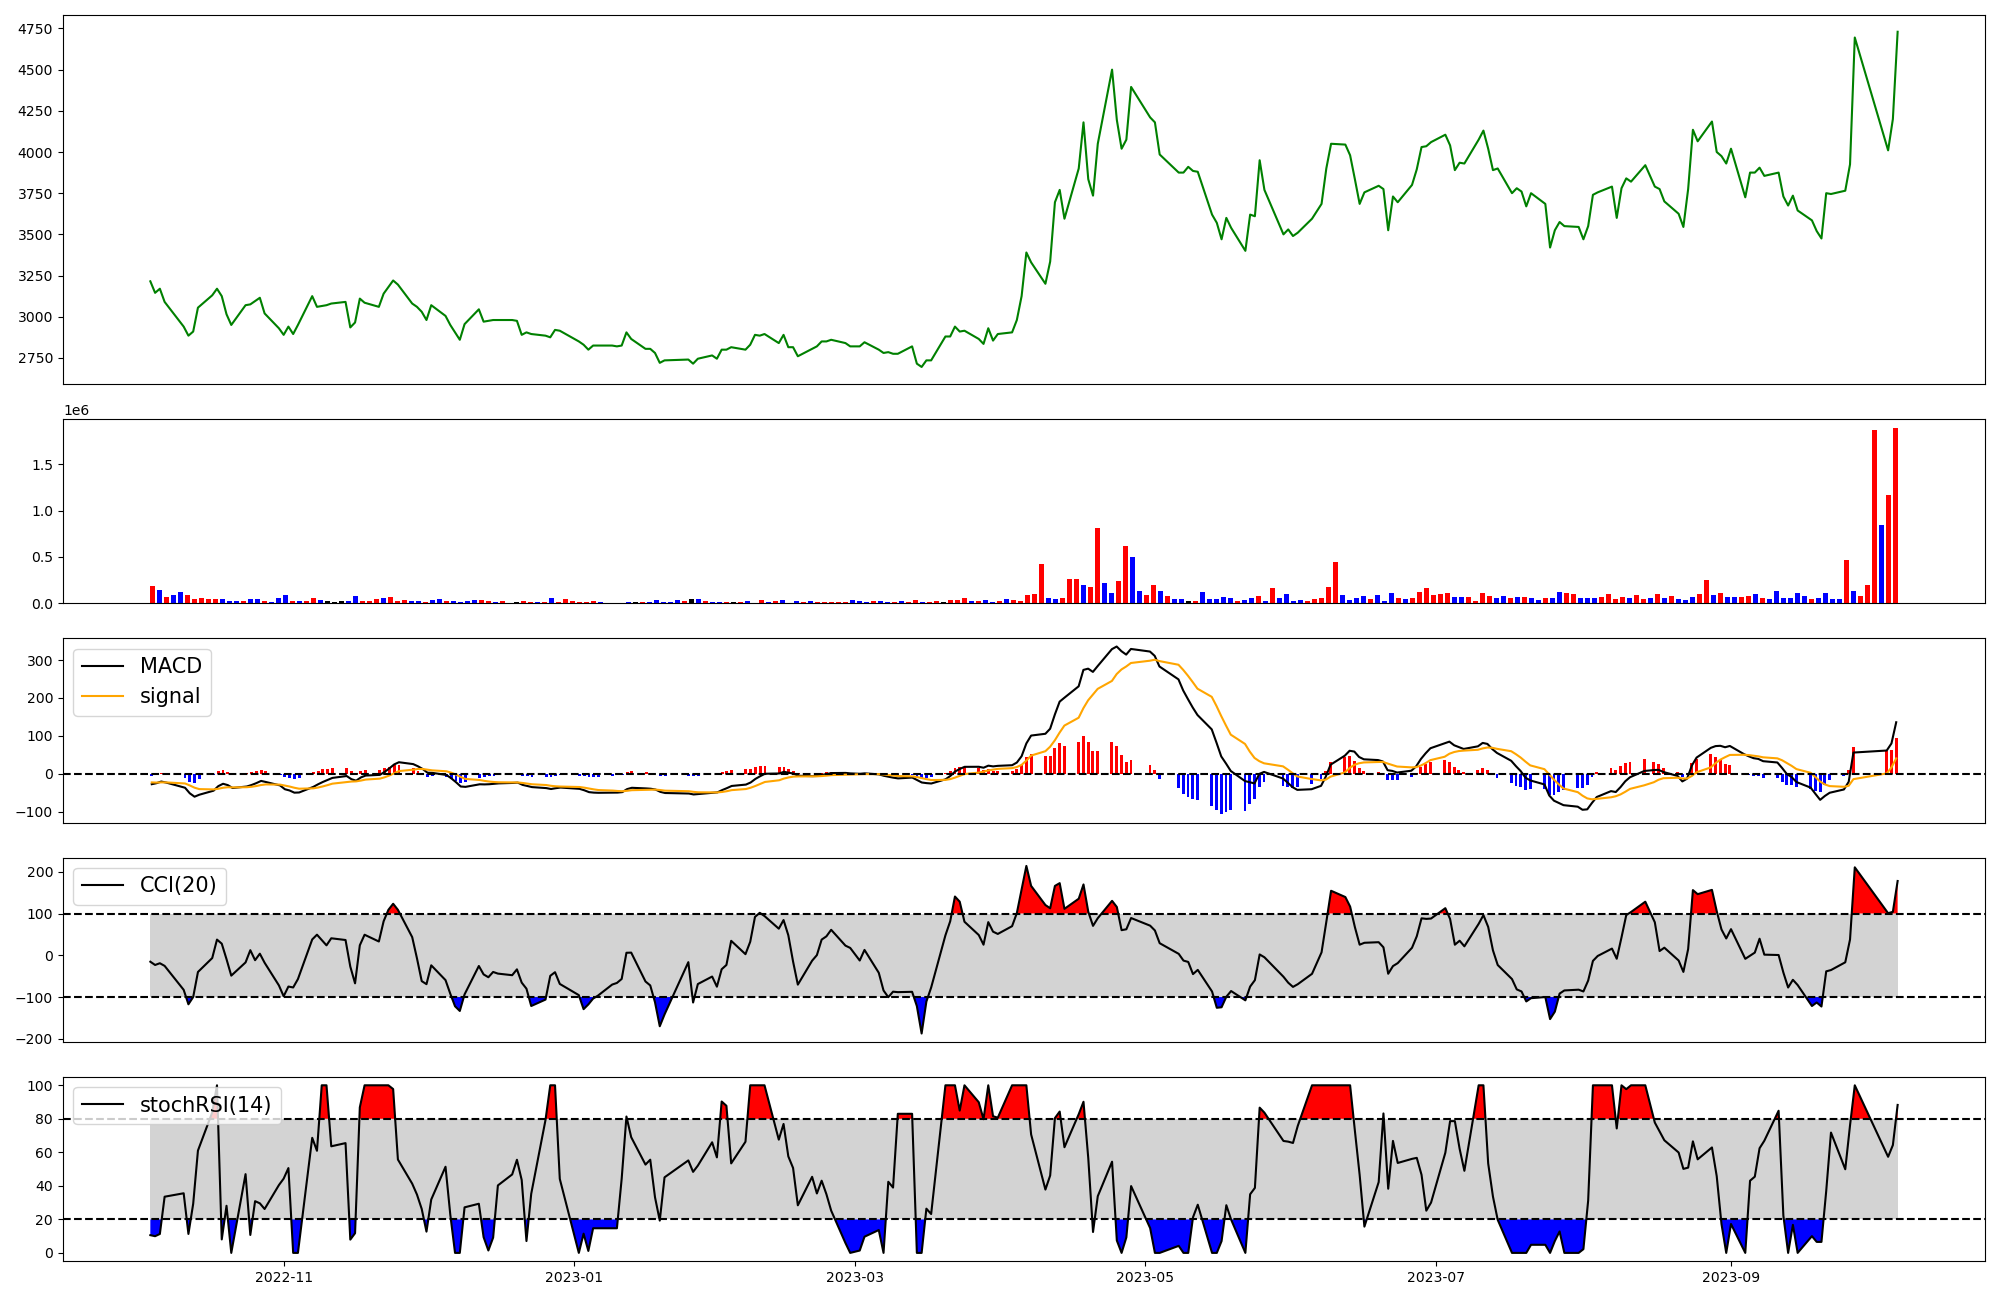Click the 2023-07 x-axis date label
The height and width of the screenshot is (1300, 2000).
[1436, 1277]
